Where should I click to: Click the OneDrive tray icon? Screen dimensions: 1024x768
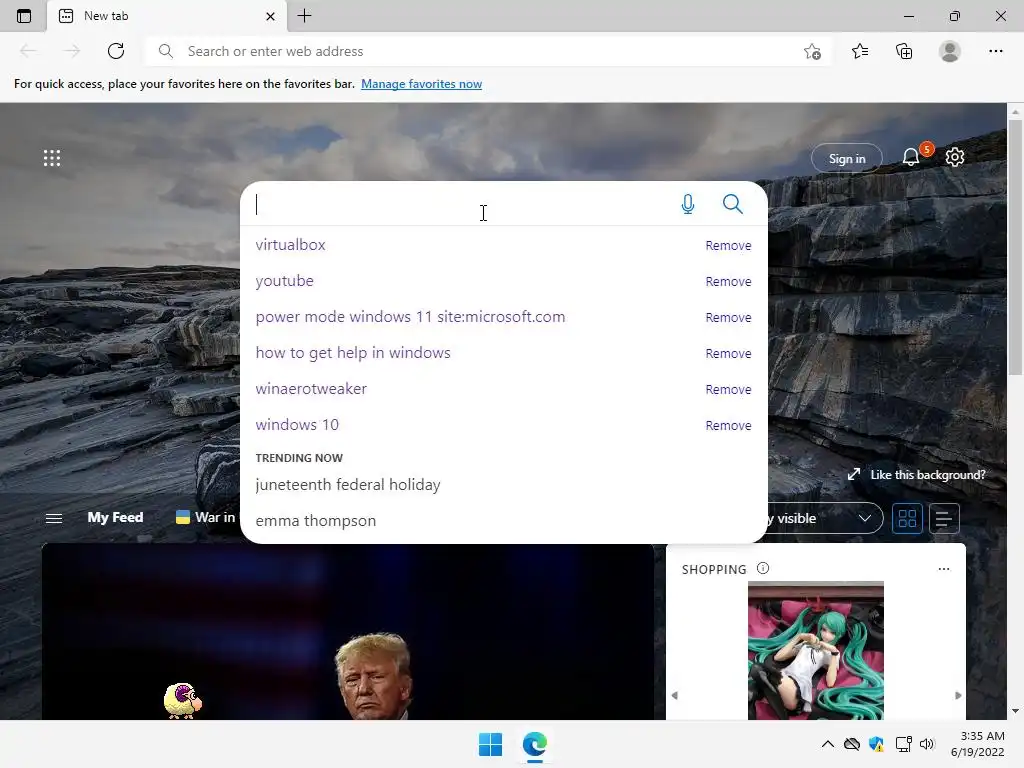pos(852,744)
